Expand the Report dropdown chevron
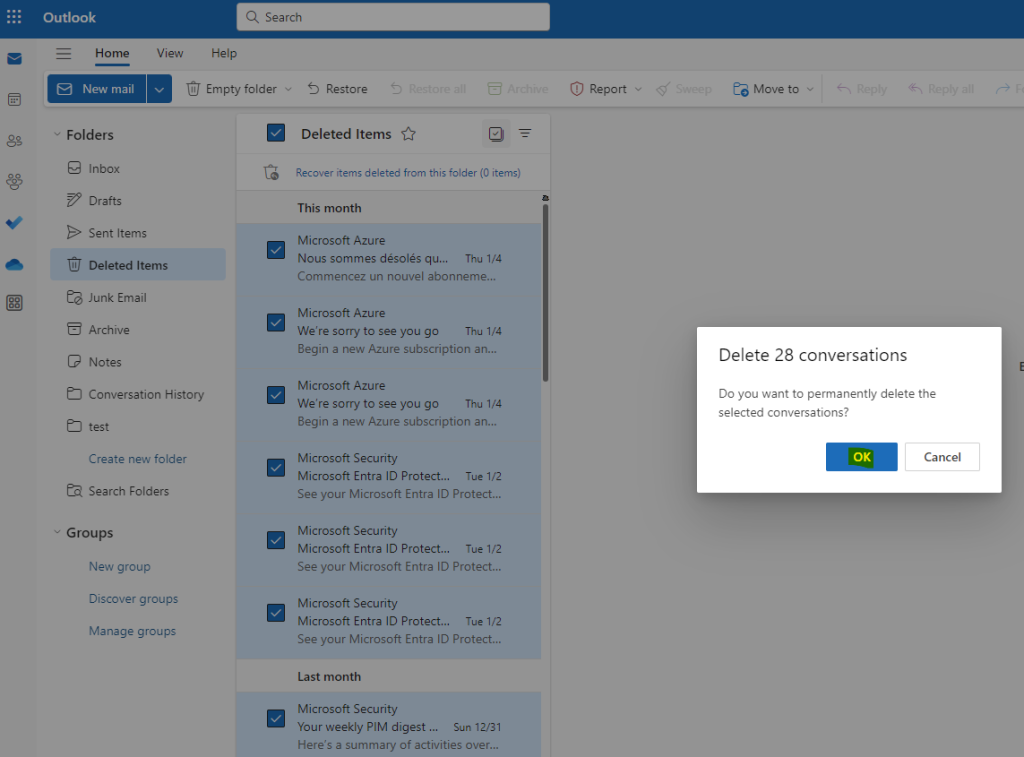 tap(638, 89)
